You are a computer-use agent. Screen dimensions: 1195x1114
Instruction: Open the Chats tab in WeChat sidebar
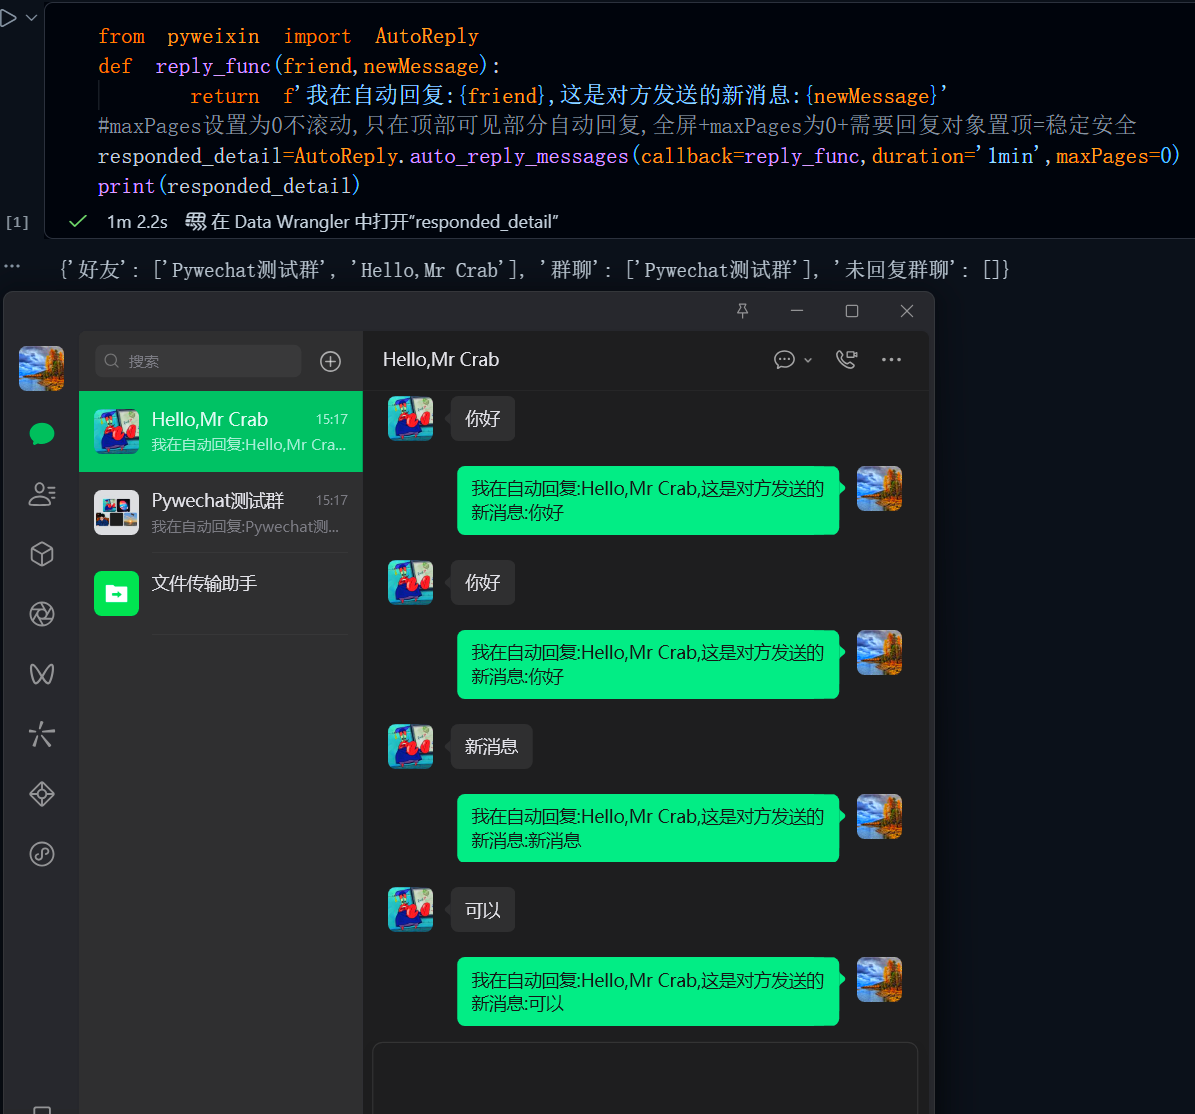(42, 434)
